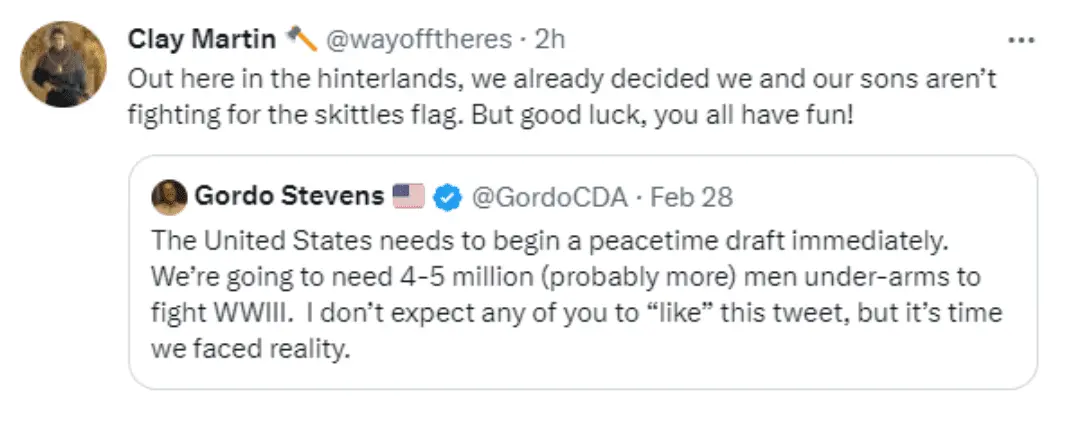Click the 2h timestamp
This screenshot has height=424, width=1088.
coord(550,40)
